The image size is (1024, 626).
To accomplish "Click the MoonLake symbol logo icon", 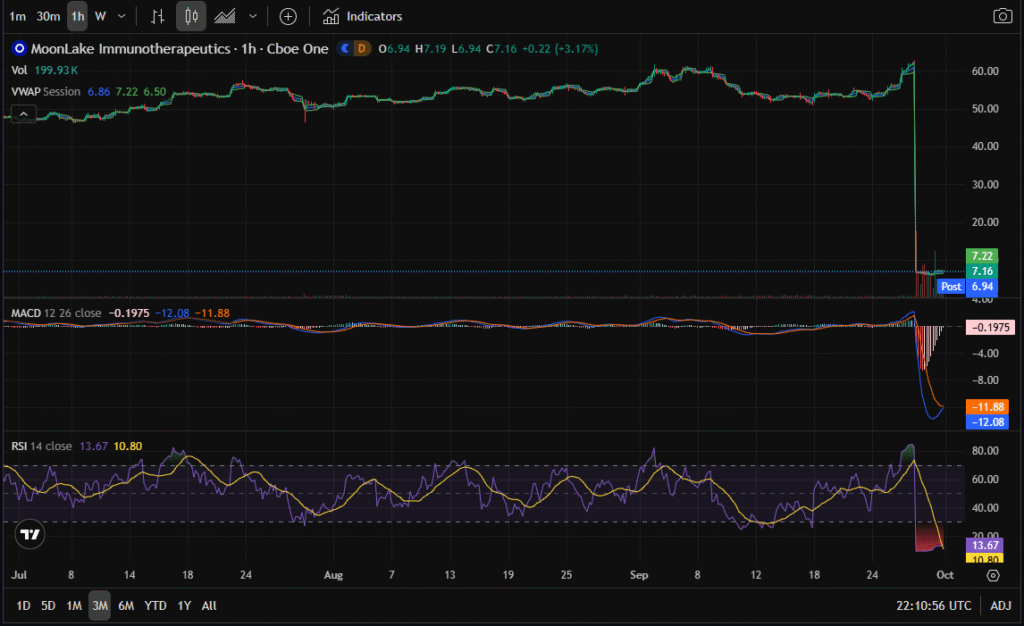I will pyautogui.click(x=18, y=48).
